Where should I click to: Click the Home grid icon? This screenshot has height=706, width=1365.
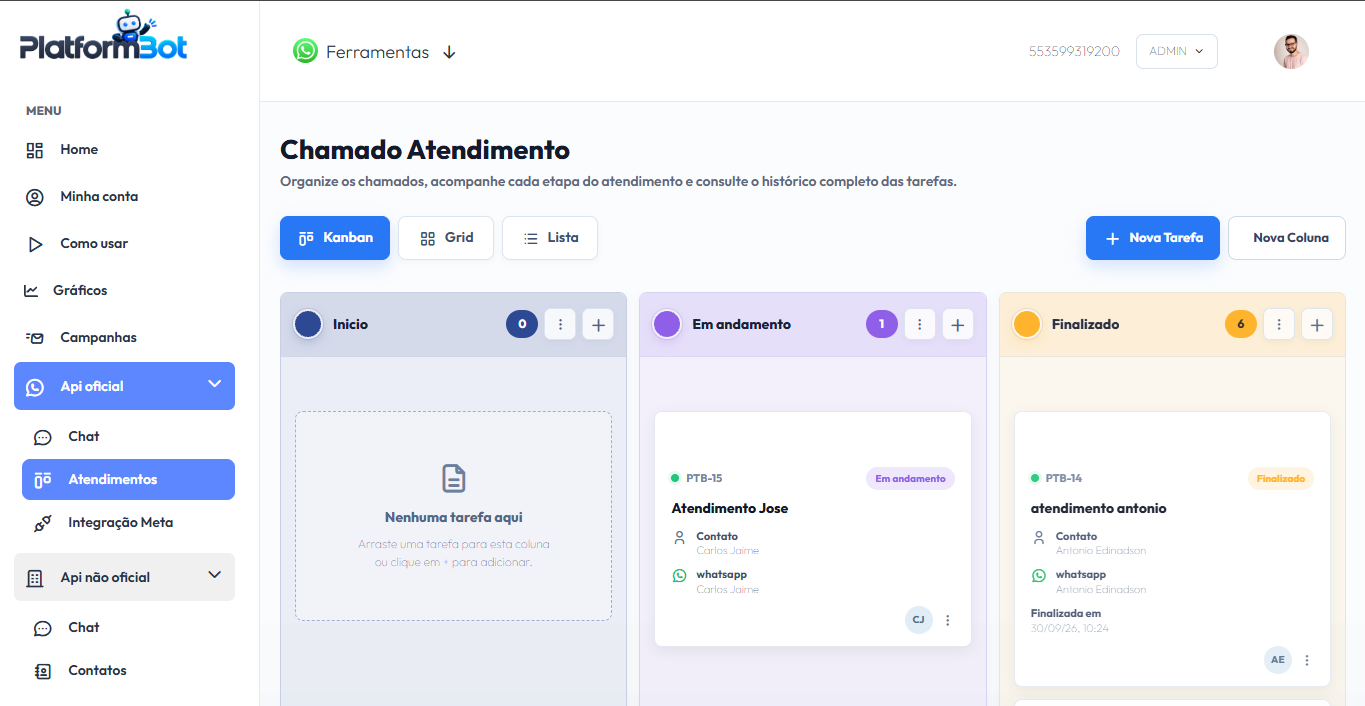[35, 150]
